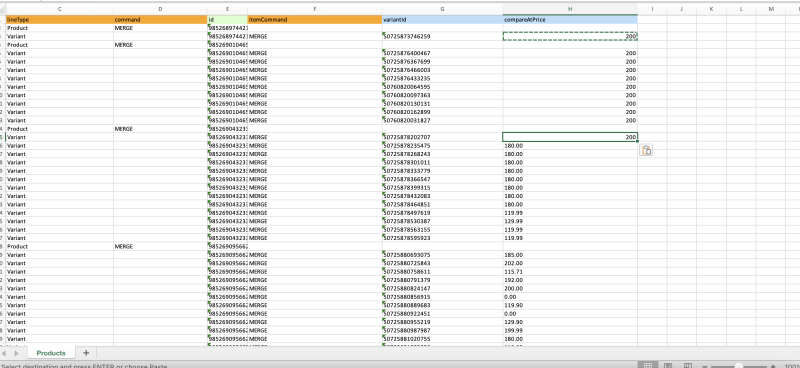Select variantId cell 50725876466003
Screen dimensions: 800x368
point(442,70)
